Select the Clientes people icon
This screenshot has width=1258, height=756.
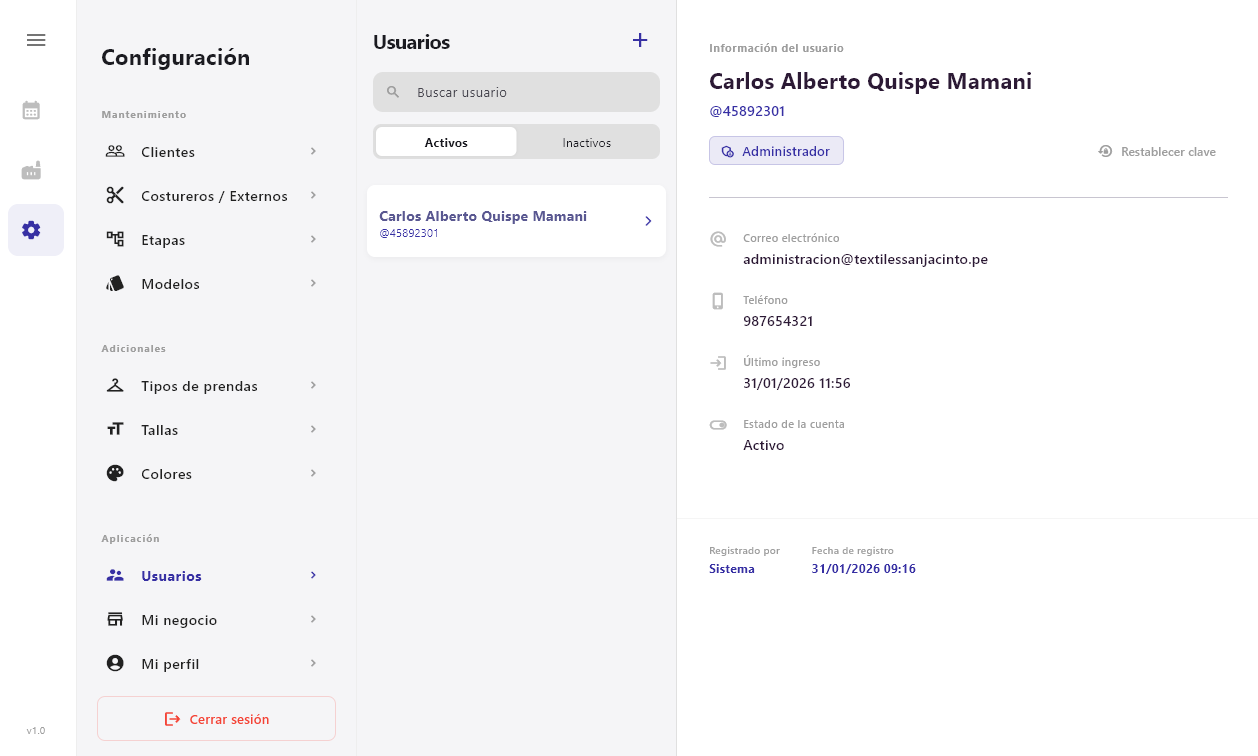[x=115, y=152]
